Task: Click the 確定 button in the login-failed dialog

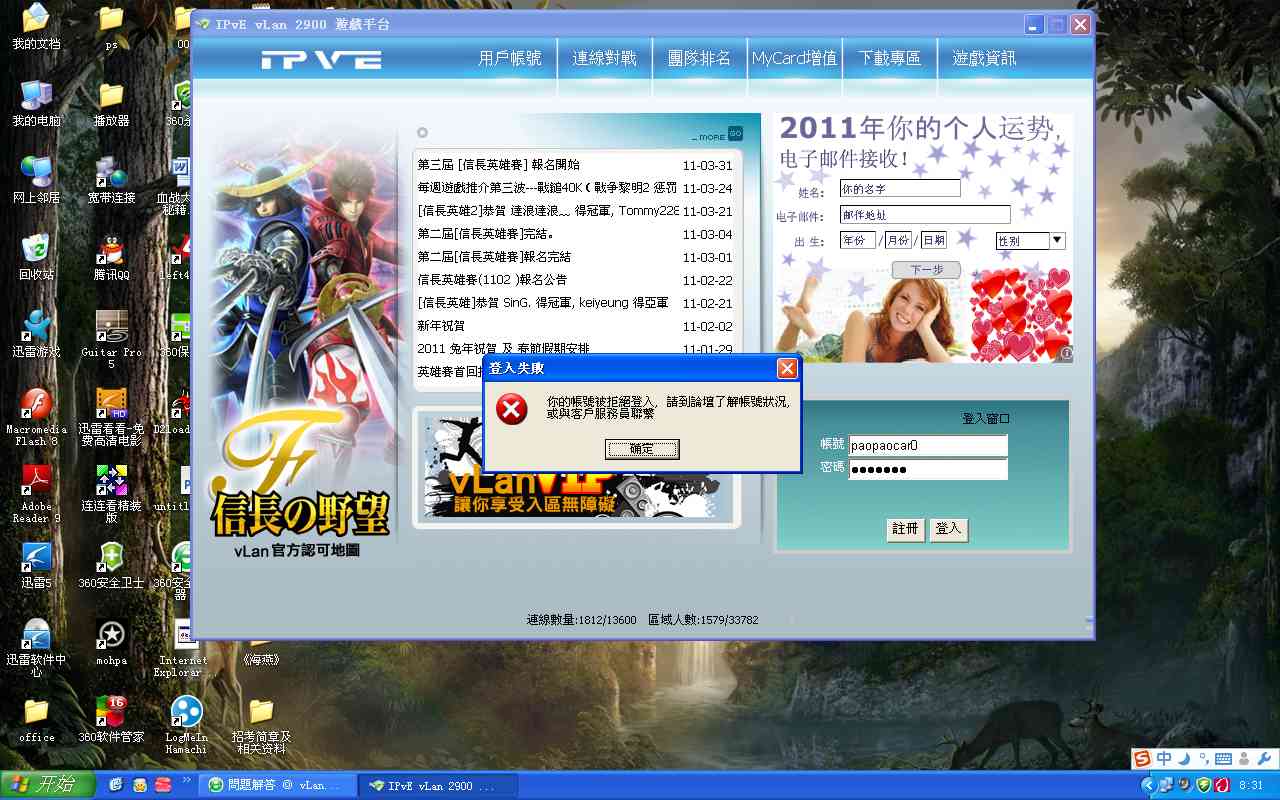Action: tap(642, 449)
